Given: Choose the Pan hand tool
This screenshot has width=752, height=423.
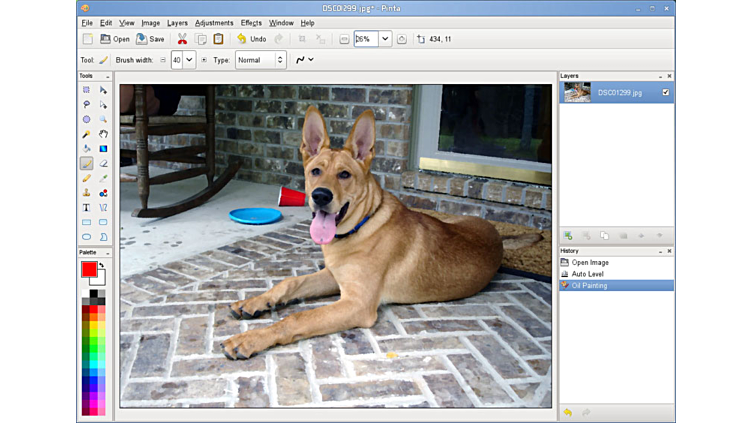Looking at the screenshot, I should coord(103,134).
